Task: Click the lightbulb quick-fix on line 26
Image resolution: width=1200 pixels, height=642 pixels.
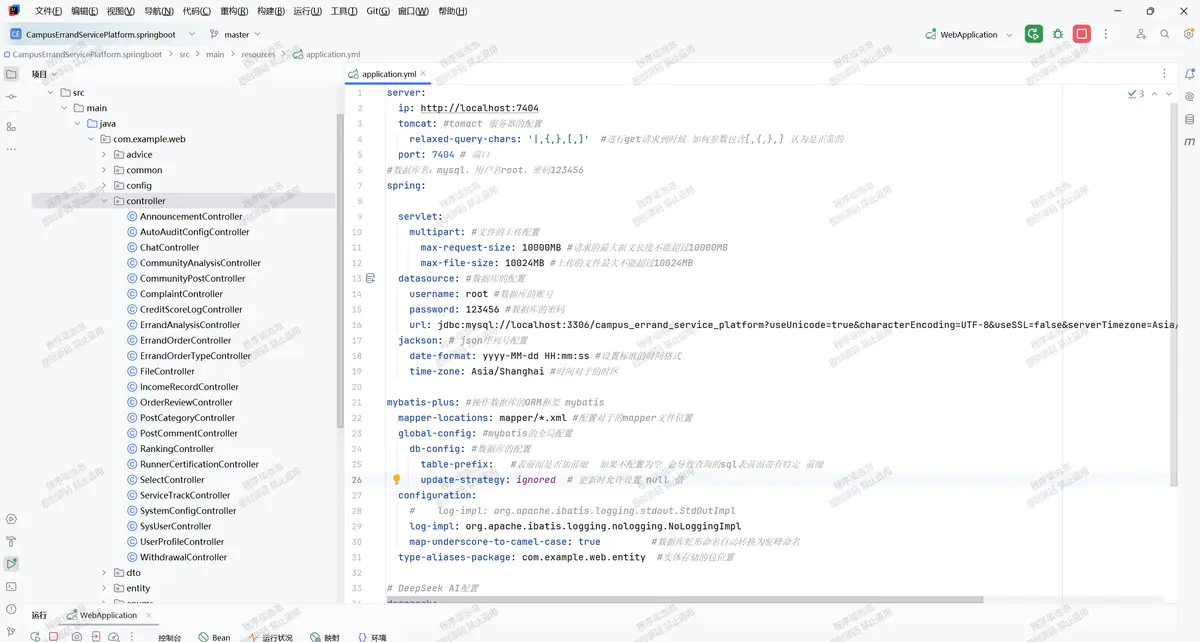Action: [x=396, y=480]
